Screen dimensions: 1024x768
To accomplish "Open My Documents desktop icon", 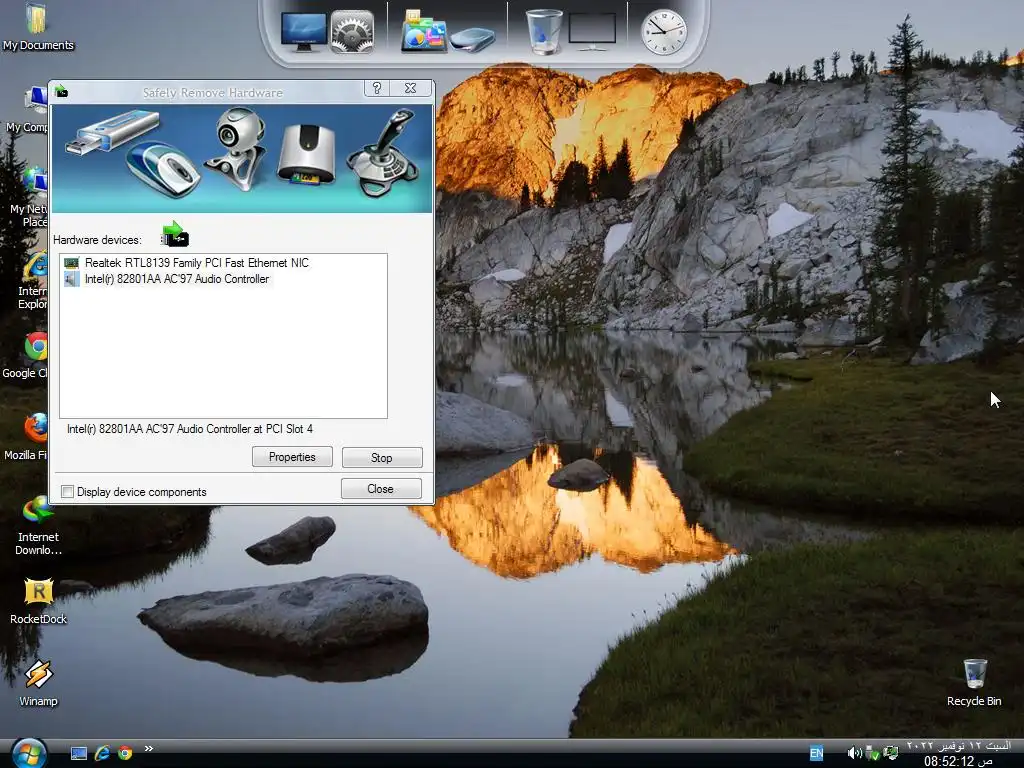I will (38, 27).
